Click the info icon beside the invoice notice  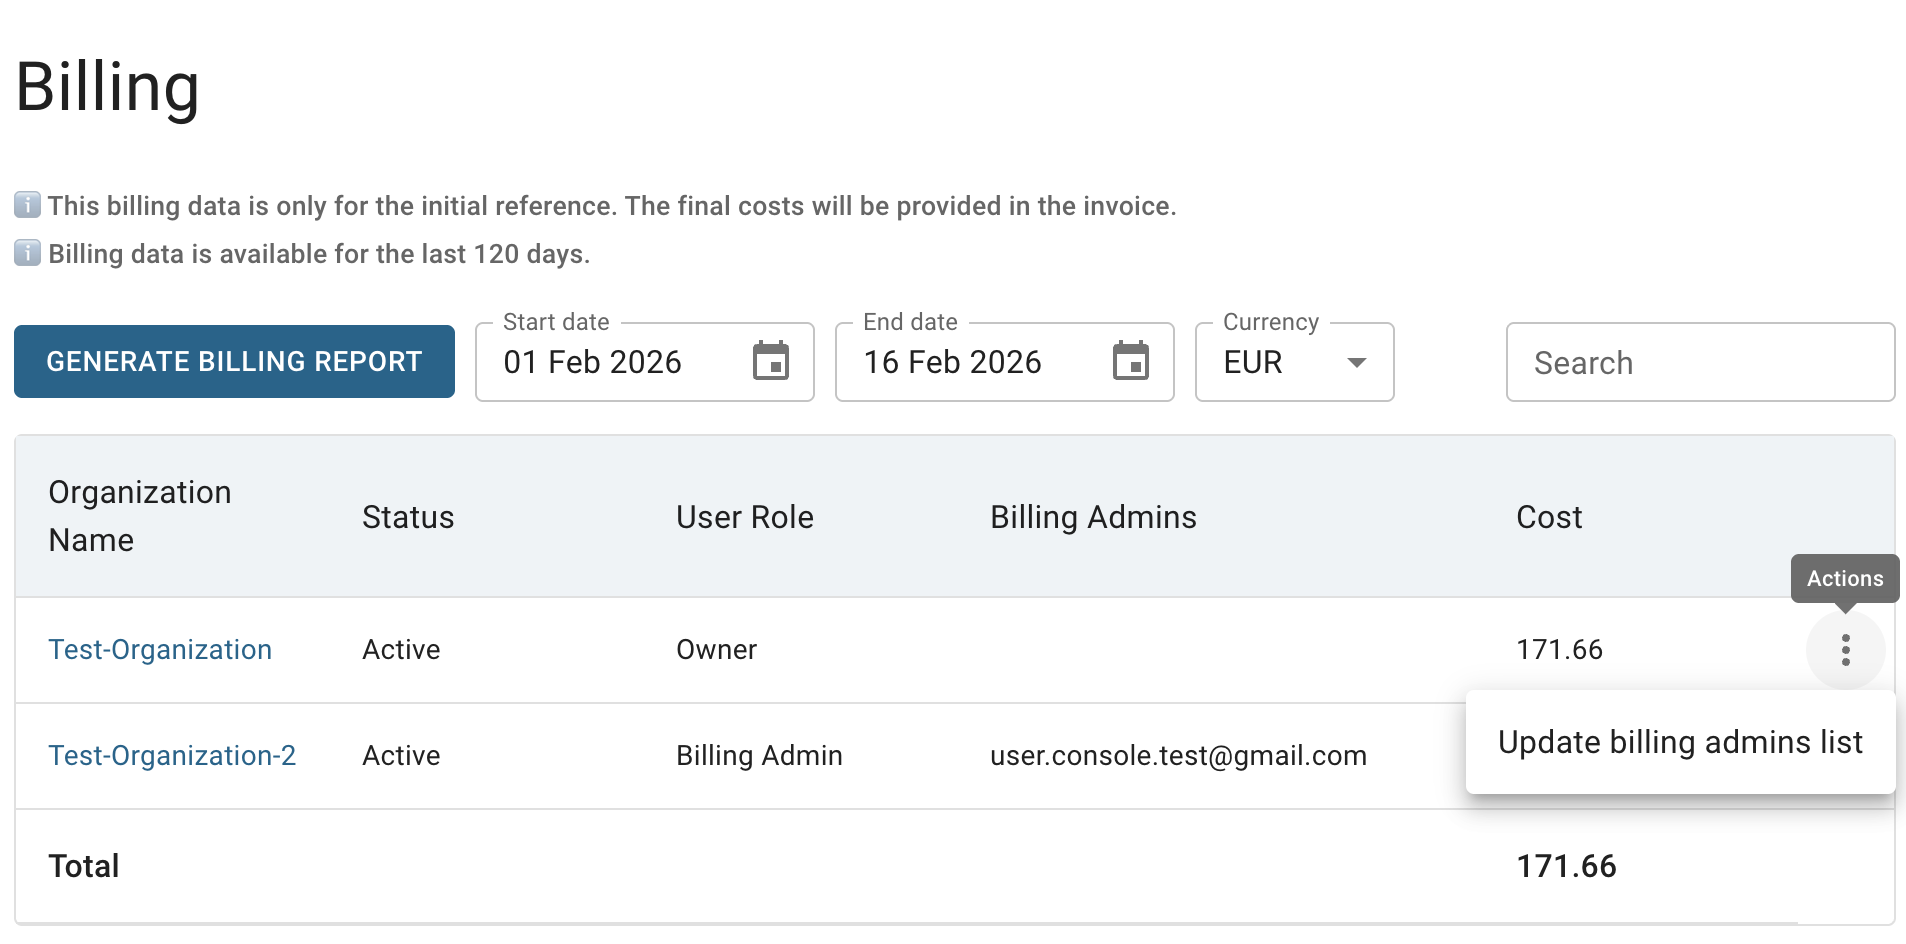(28, 205)
